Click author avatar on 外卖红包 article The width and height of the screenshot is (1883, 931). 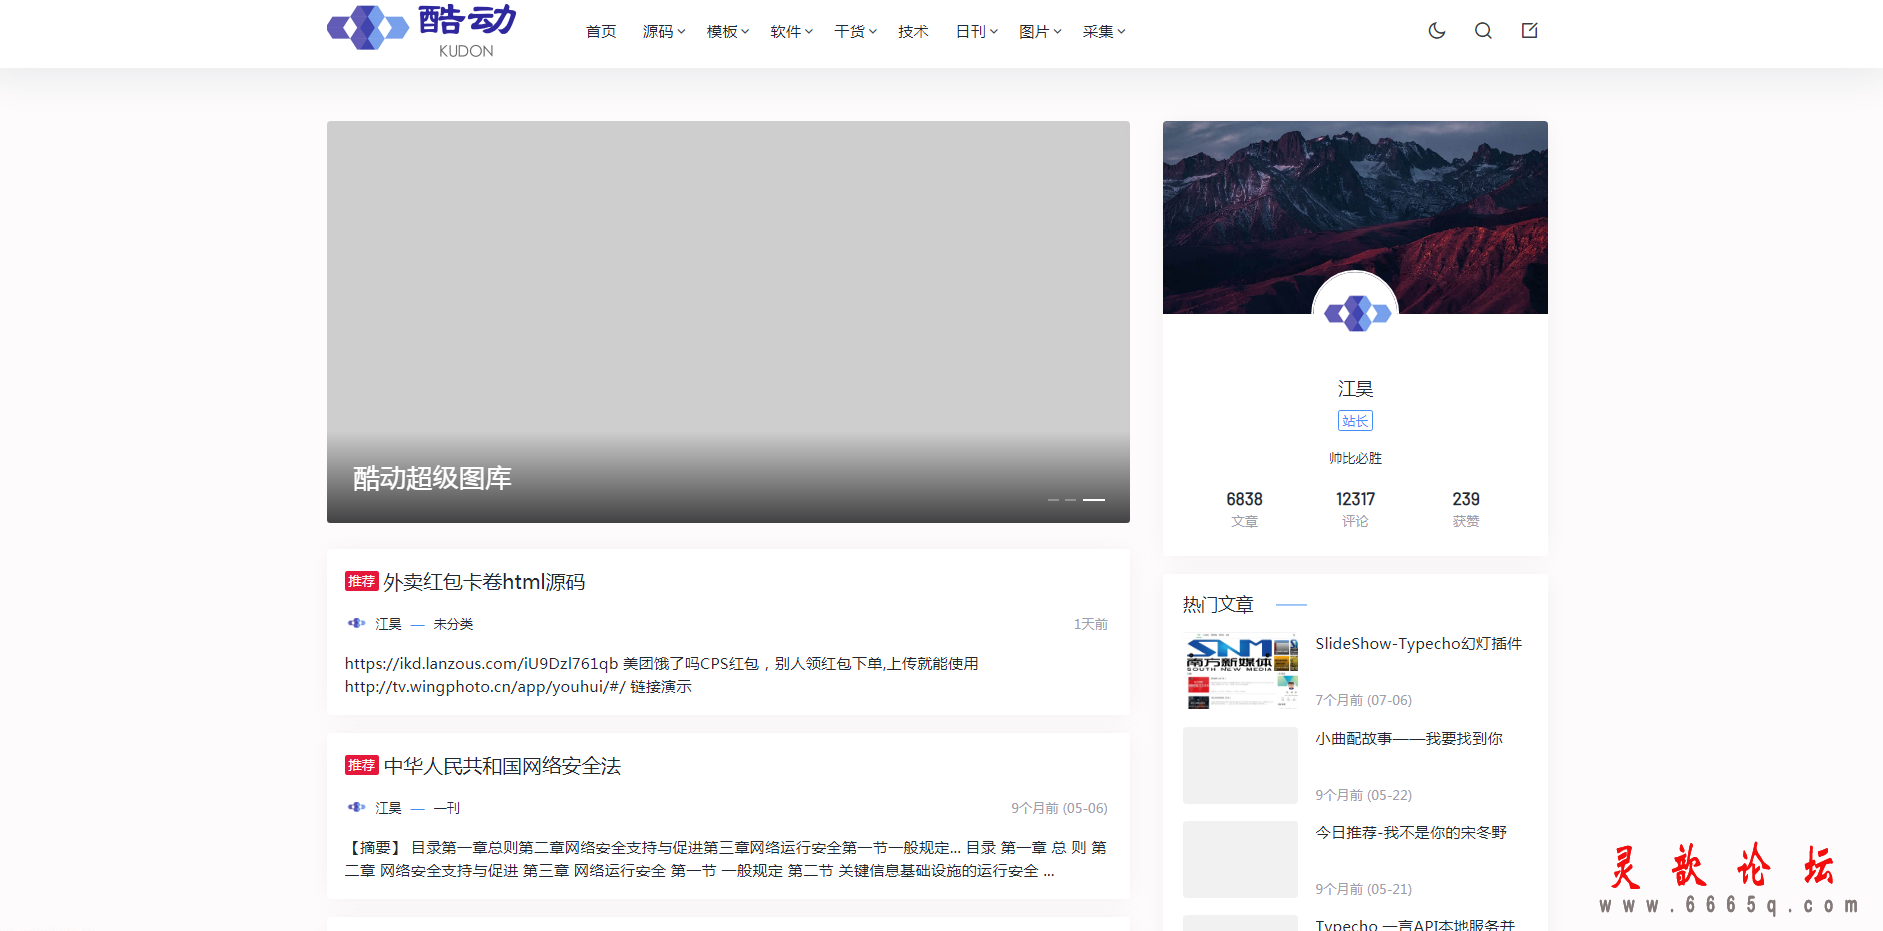click(356, 623)
